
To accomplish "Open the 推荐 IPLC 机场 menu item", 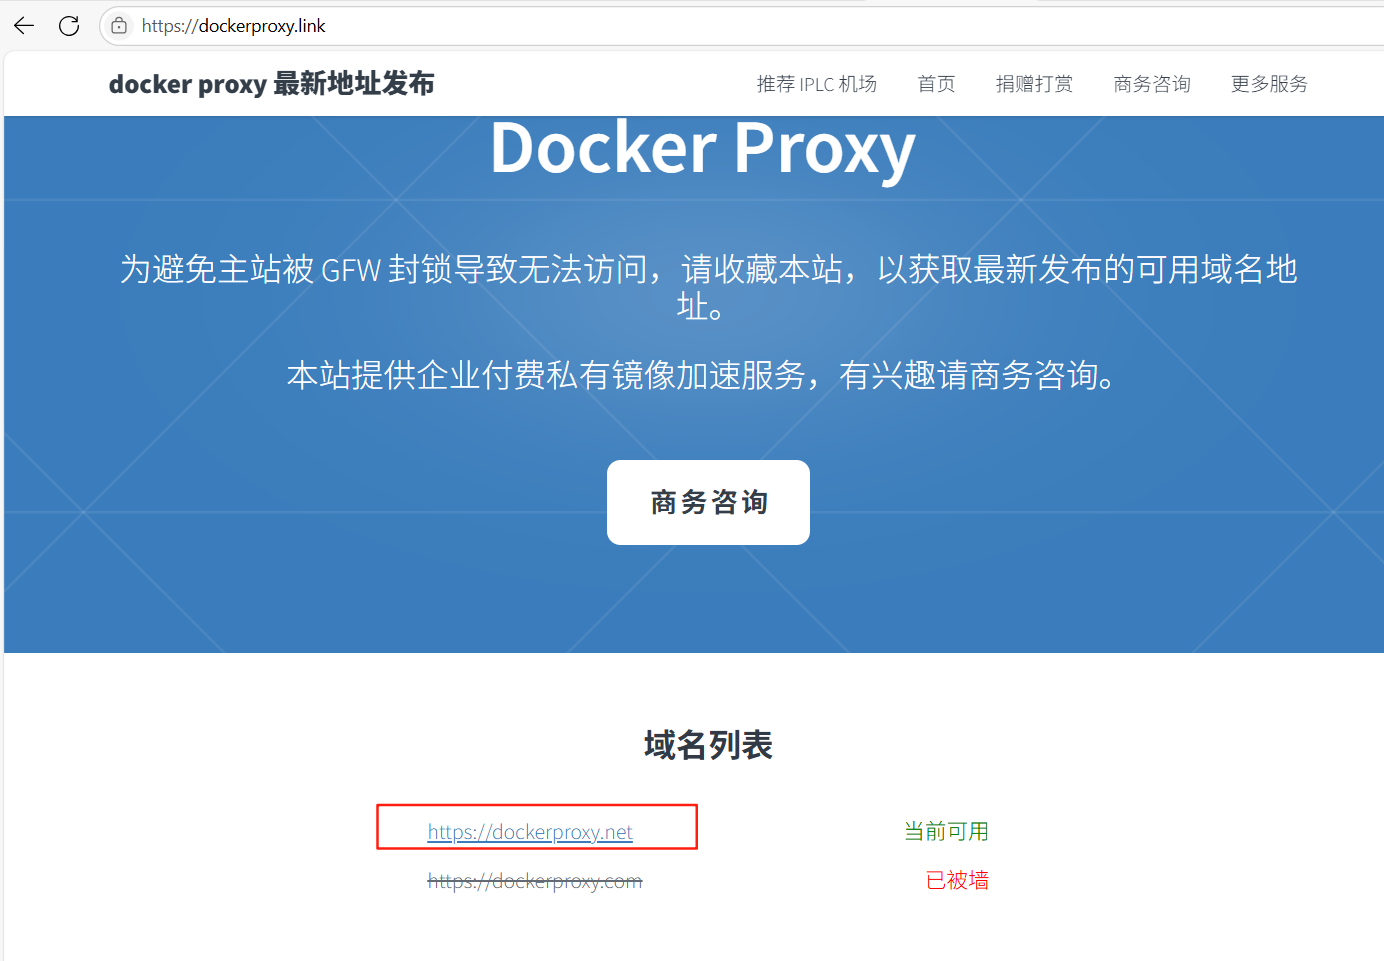I will pyautogui.click(x=817, y=84).
